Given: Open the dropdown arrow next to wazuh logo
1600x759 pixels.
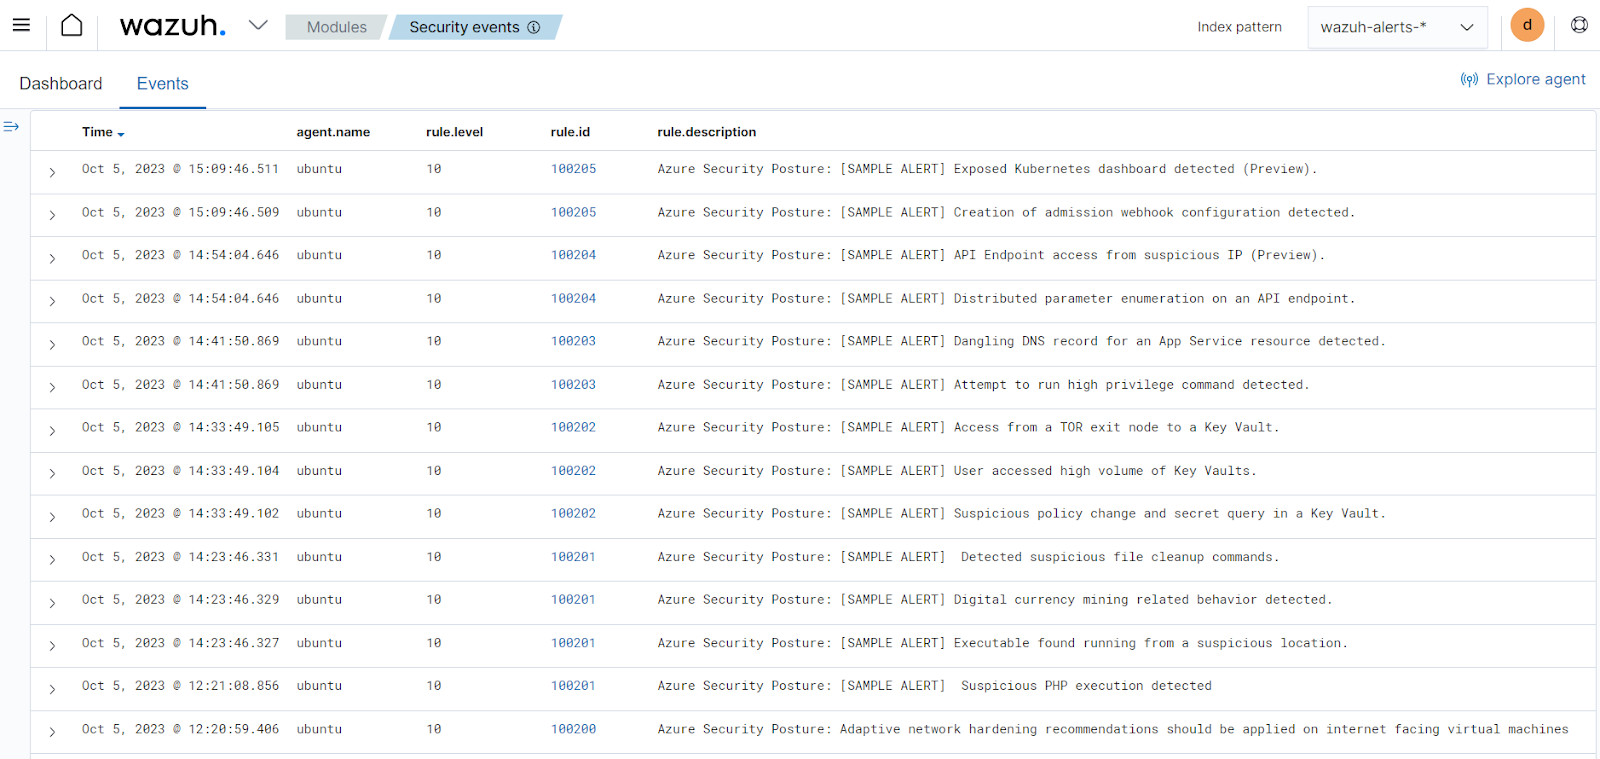Looking at the screenshot, I should click(258, 25).
